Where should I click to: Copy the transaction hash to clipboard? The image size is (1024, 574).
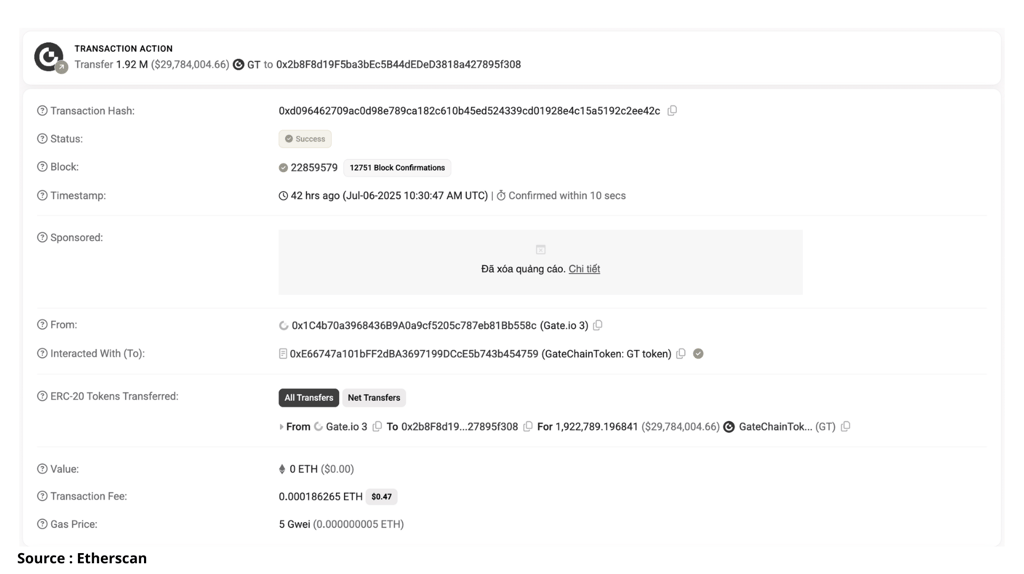672,111
